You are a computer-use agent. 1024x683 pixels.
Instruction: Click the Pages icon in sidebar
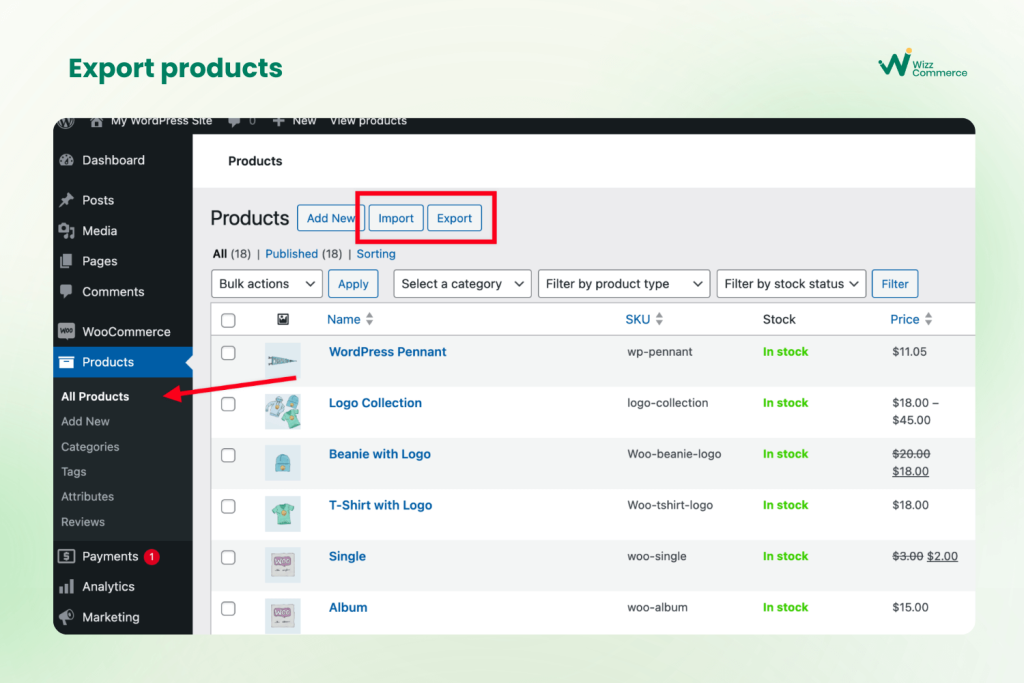(67, 261)
